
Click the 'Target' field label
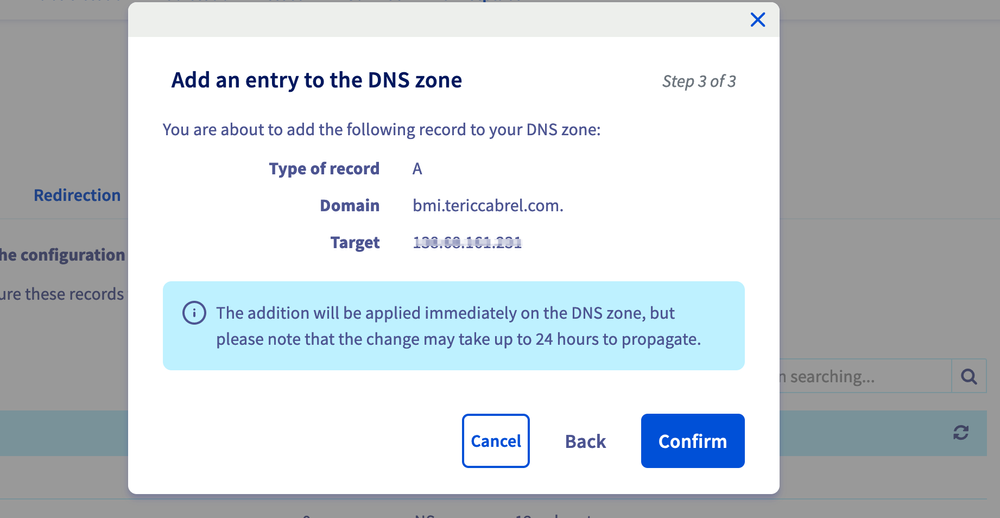(355, 242)
